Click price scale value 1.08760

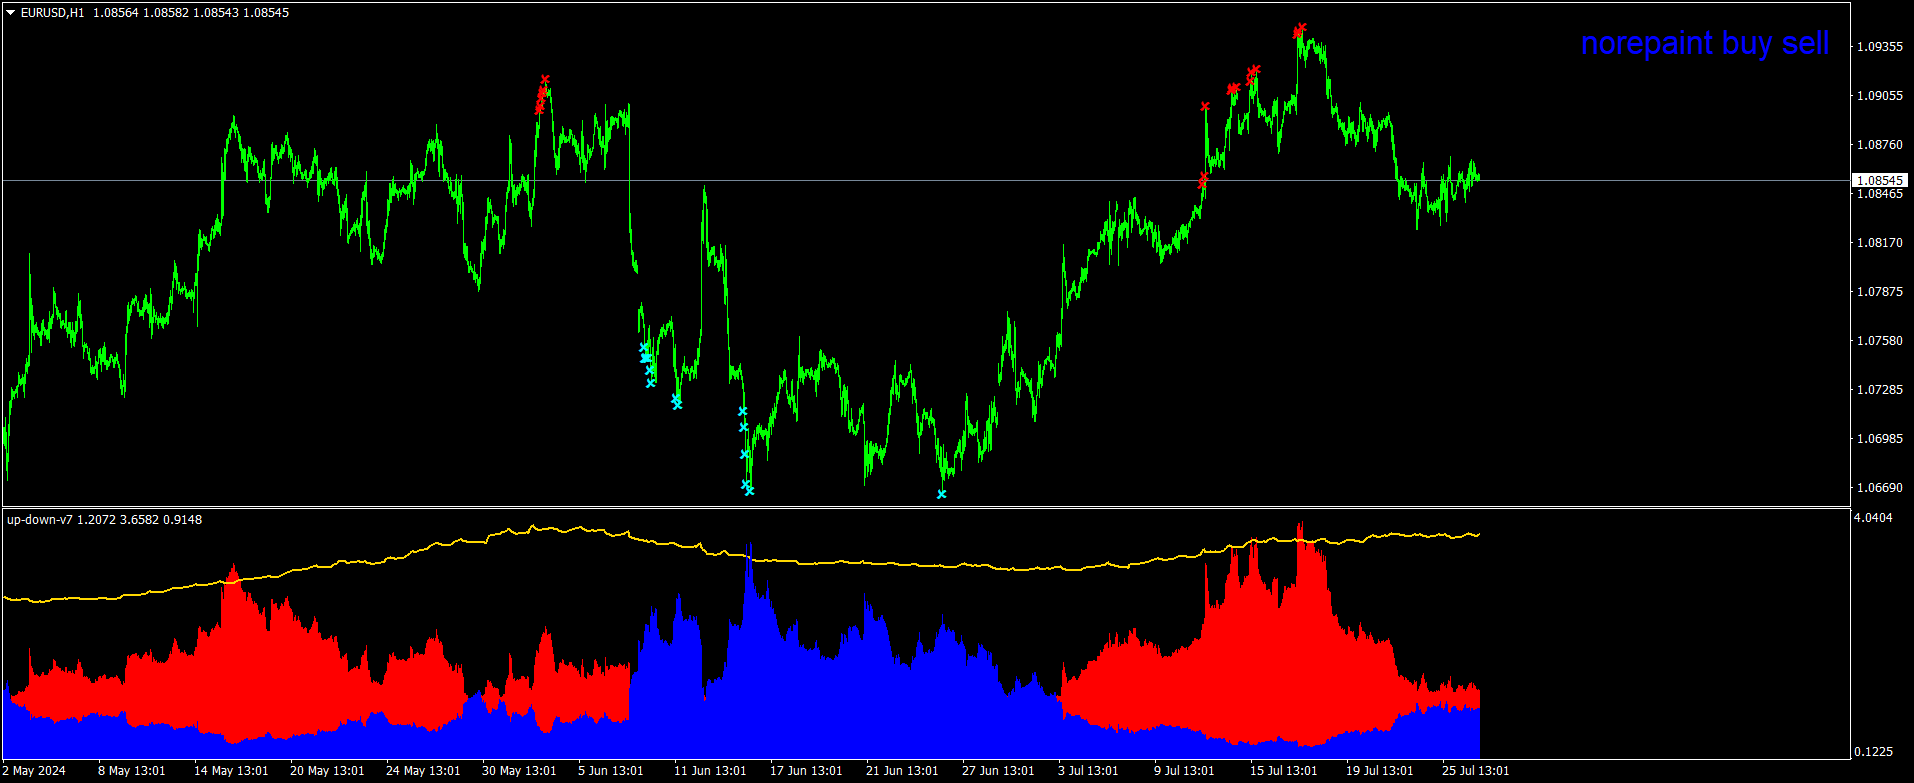(1880, 145)
